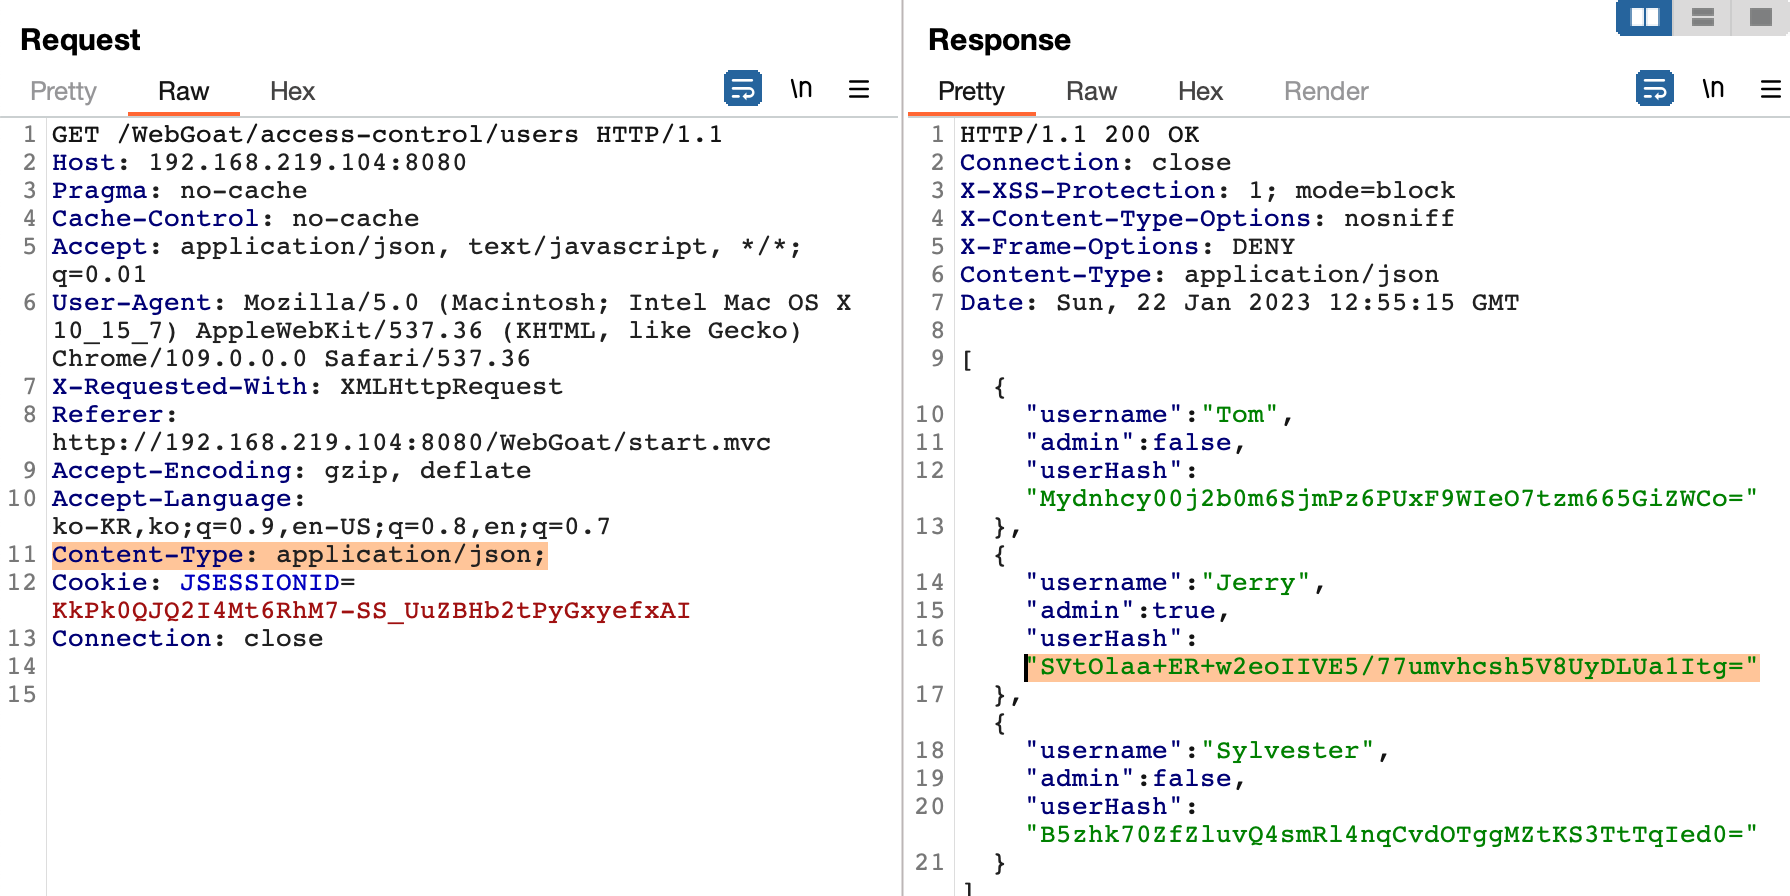
Task: Click Sylvester's userHash value starting B5zhk70
Action: (1391, 834)
